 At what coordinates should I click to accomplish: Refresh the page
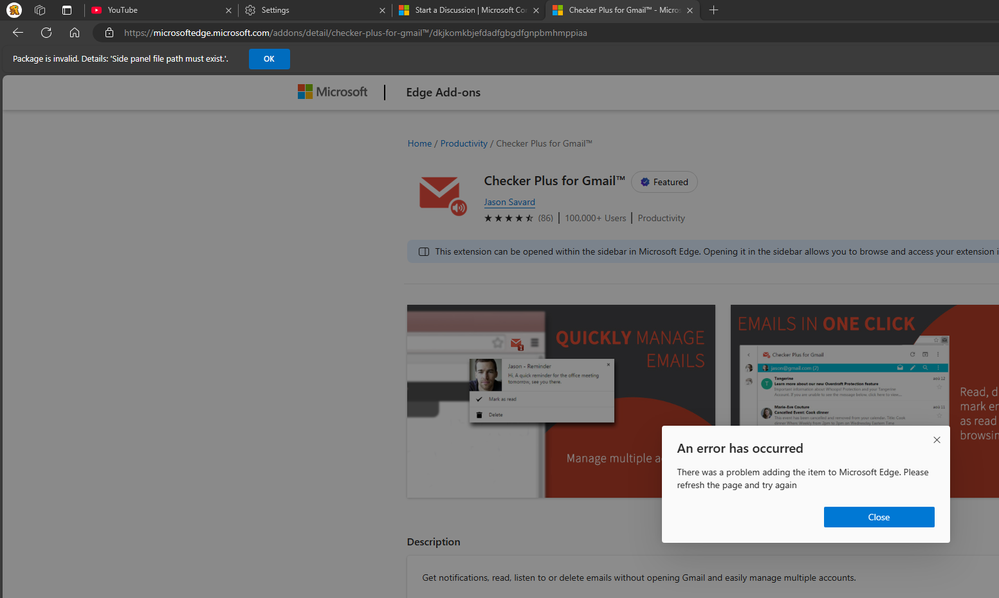point(46,32)
